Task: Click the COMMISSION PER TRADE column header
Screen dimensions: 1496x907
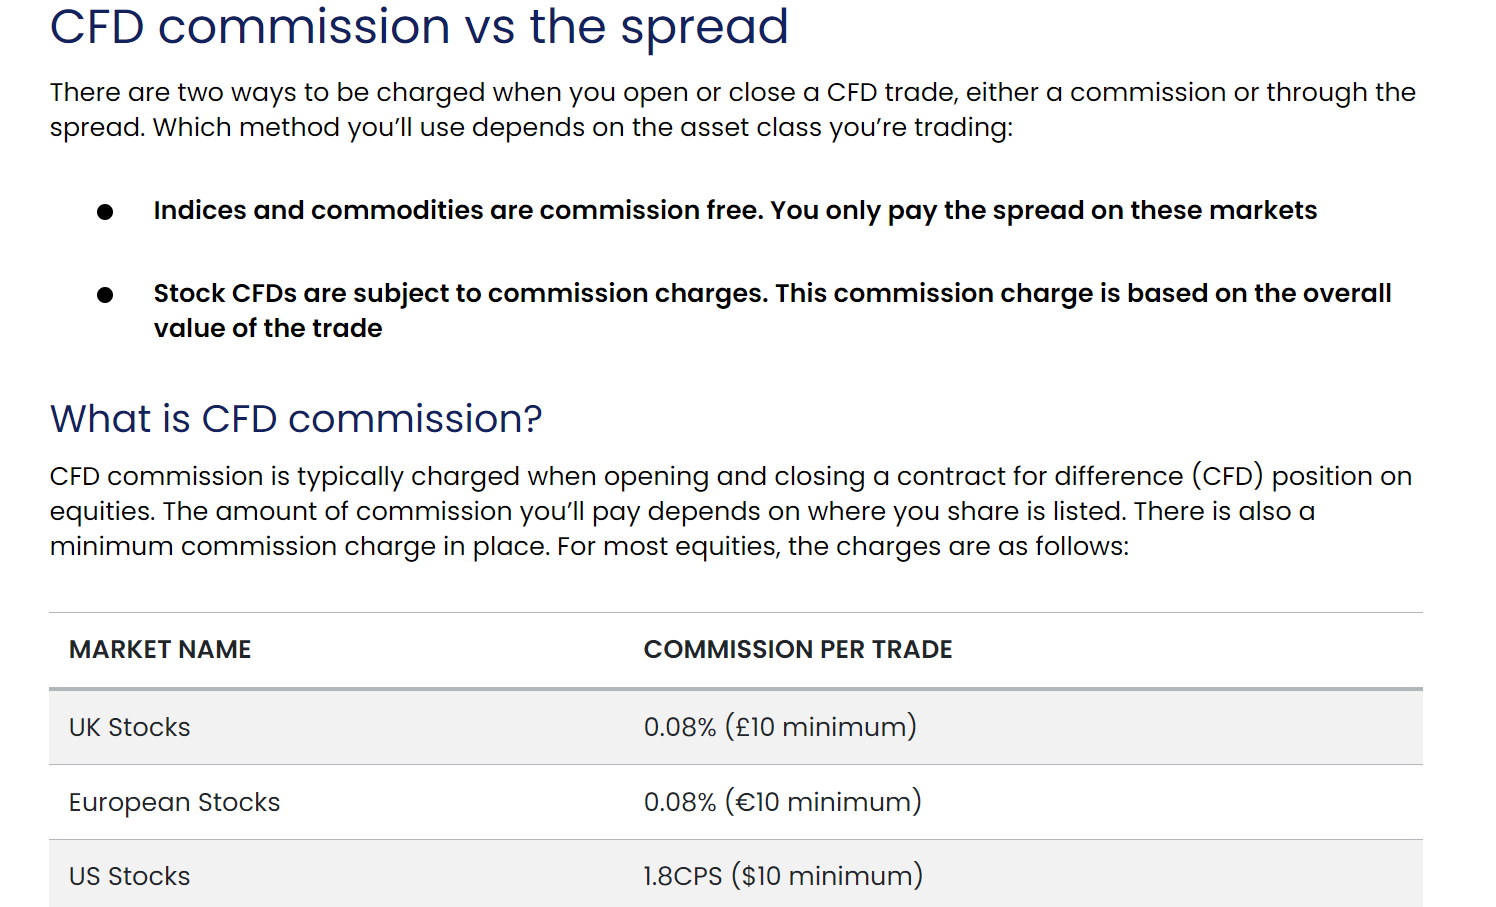Action: [798, 649]
